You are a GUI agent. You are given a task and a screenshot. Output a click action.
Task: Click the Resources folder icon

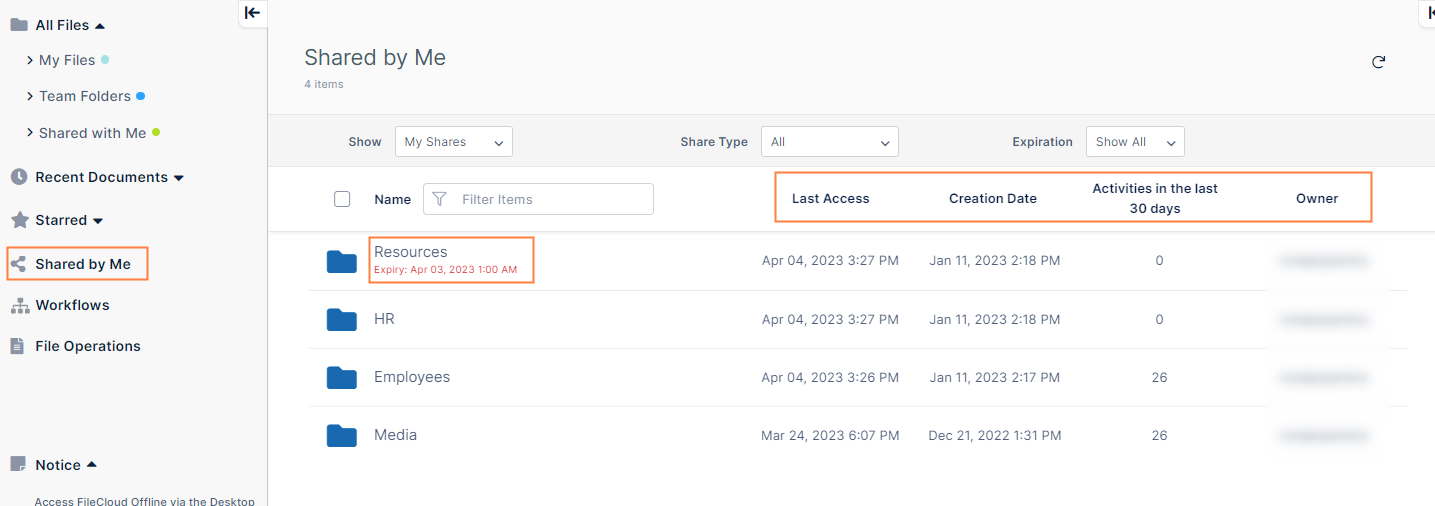(x=341, y=262)
